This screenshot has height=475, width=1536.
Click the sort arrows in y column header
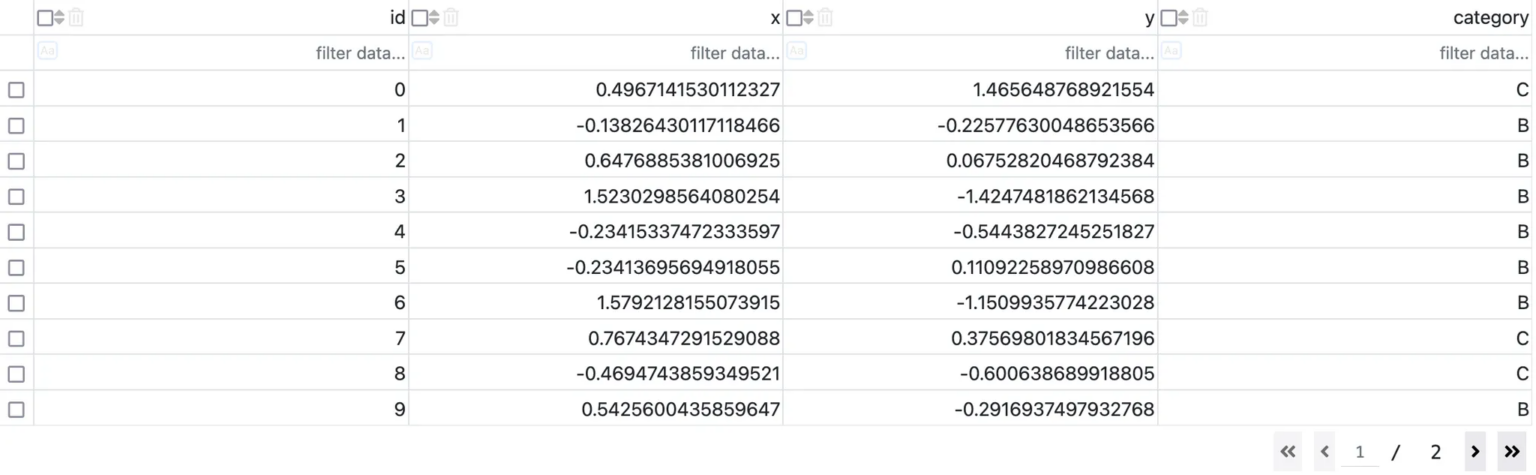point(807,18)
